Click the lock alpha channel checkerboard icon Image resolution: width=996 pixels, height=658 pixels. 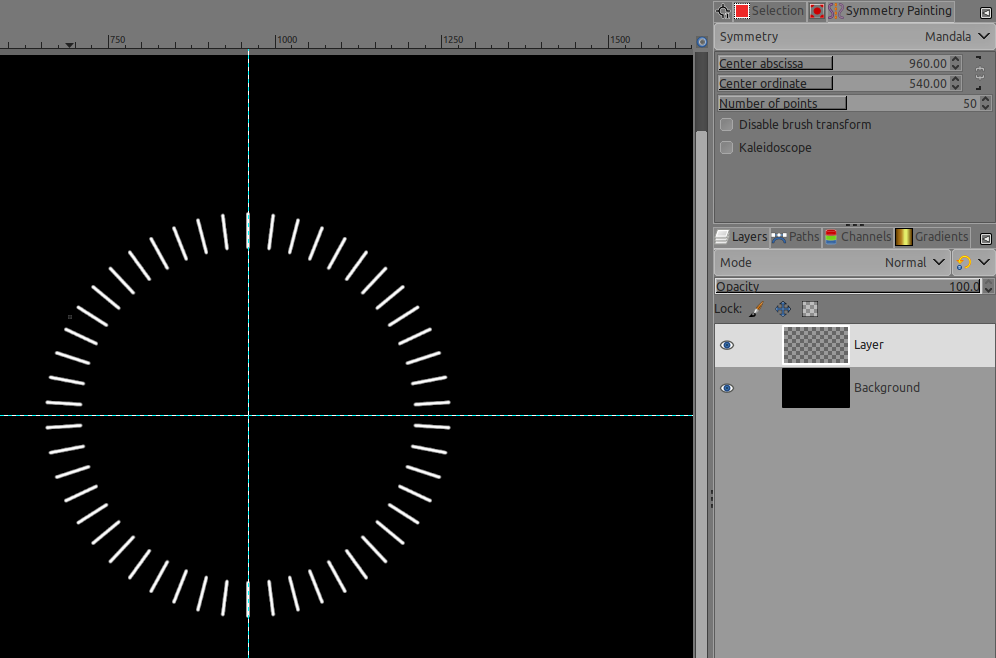click(810, 309)
